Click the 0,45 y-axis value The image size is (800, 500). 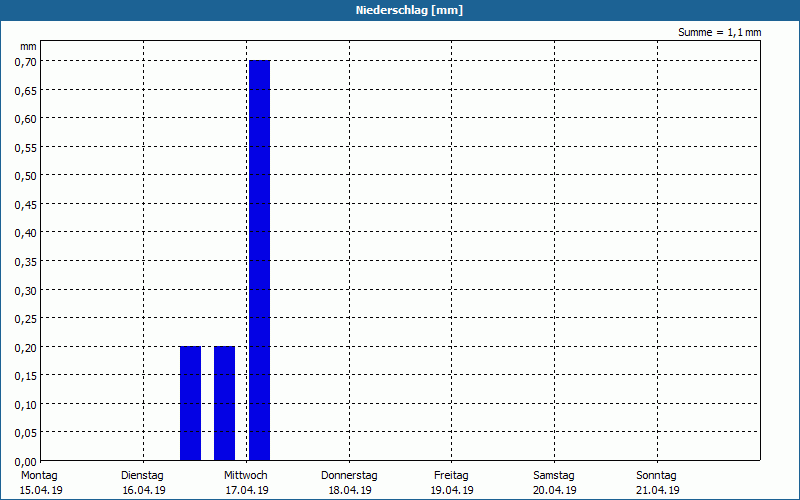(26, 205)
